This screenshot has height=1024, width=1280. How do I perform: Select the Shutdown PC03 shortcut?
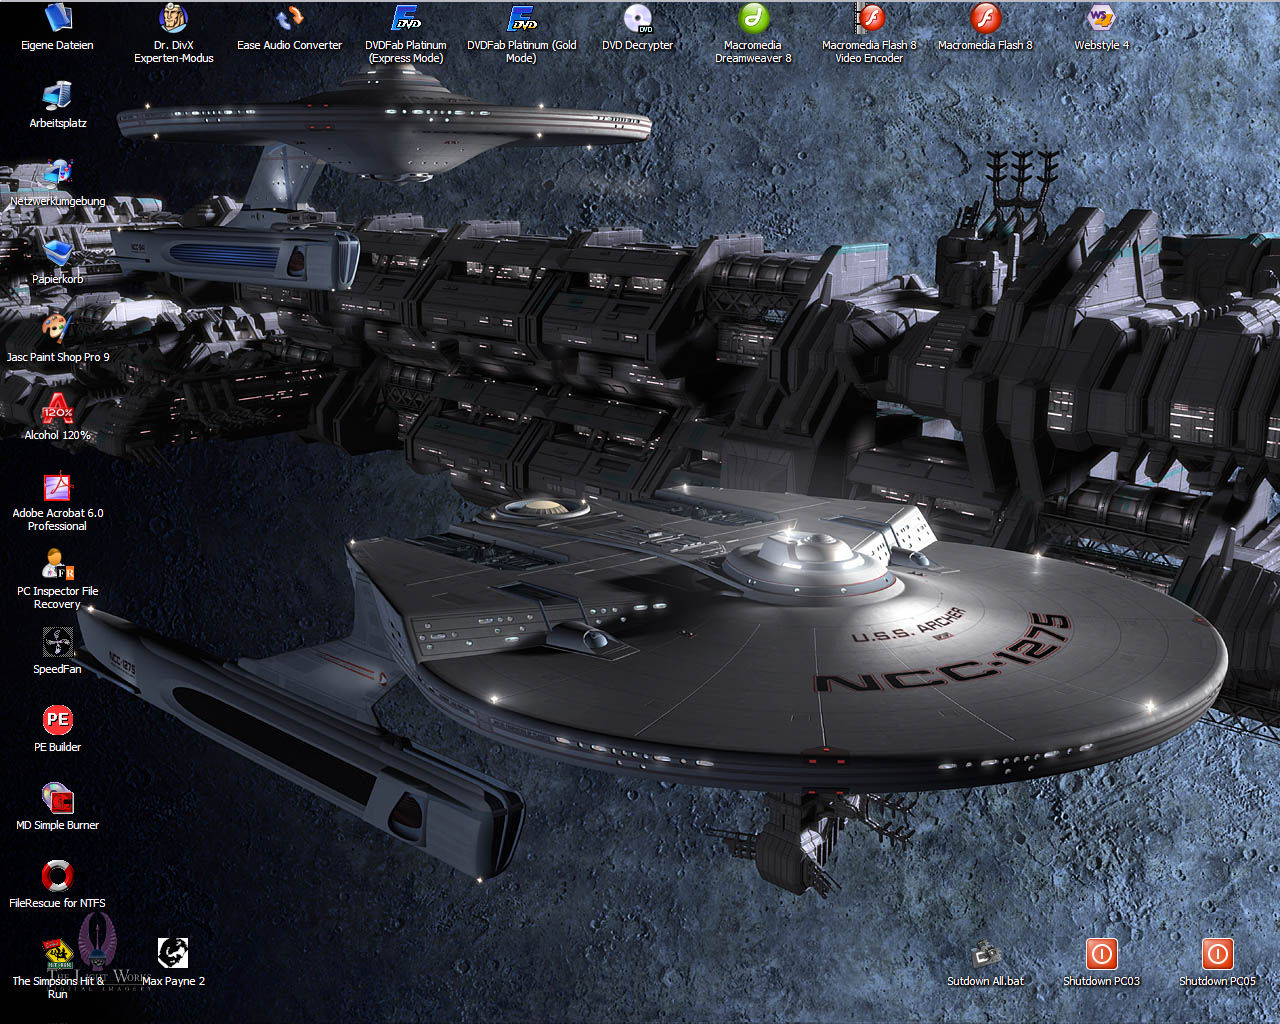tap(1101, 955)
